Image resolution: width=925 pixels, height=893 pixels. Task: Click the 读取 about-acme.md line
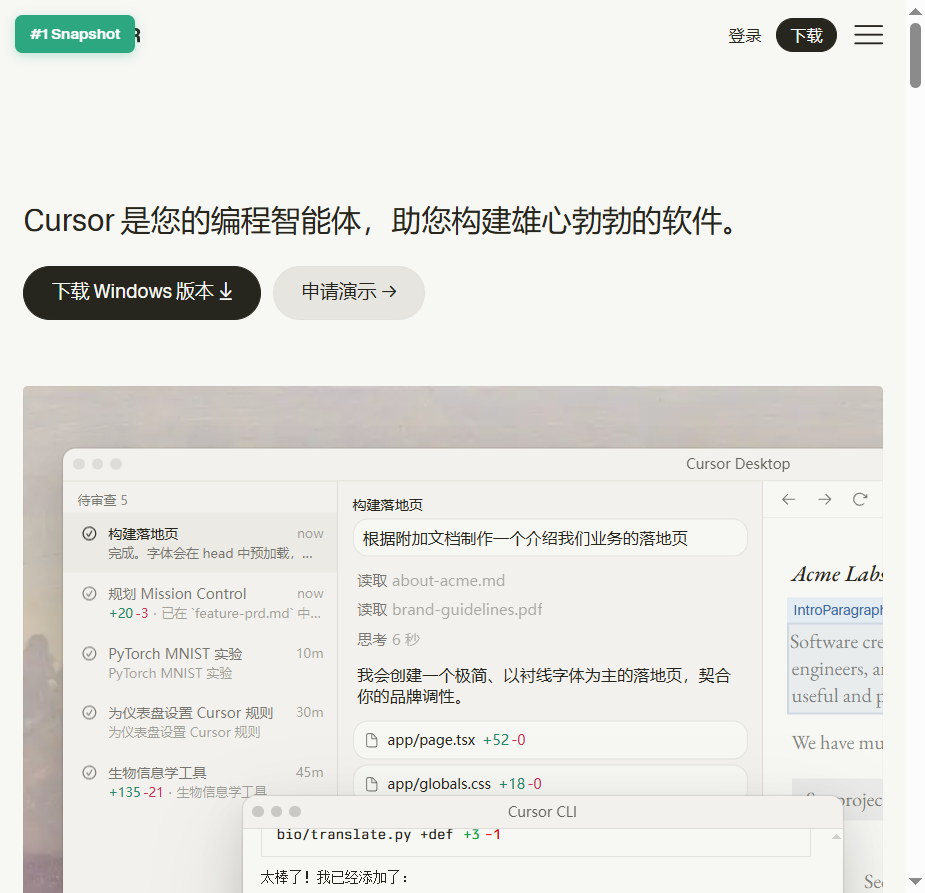pyautogui.click(x=431, y=580)
